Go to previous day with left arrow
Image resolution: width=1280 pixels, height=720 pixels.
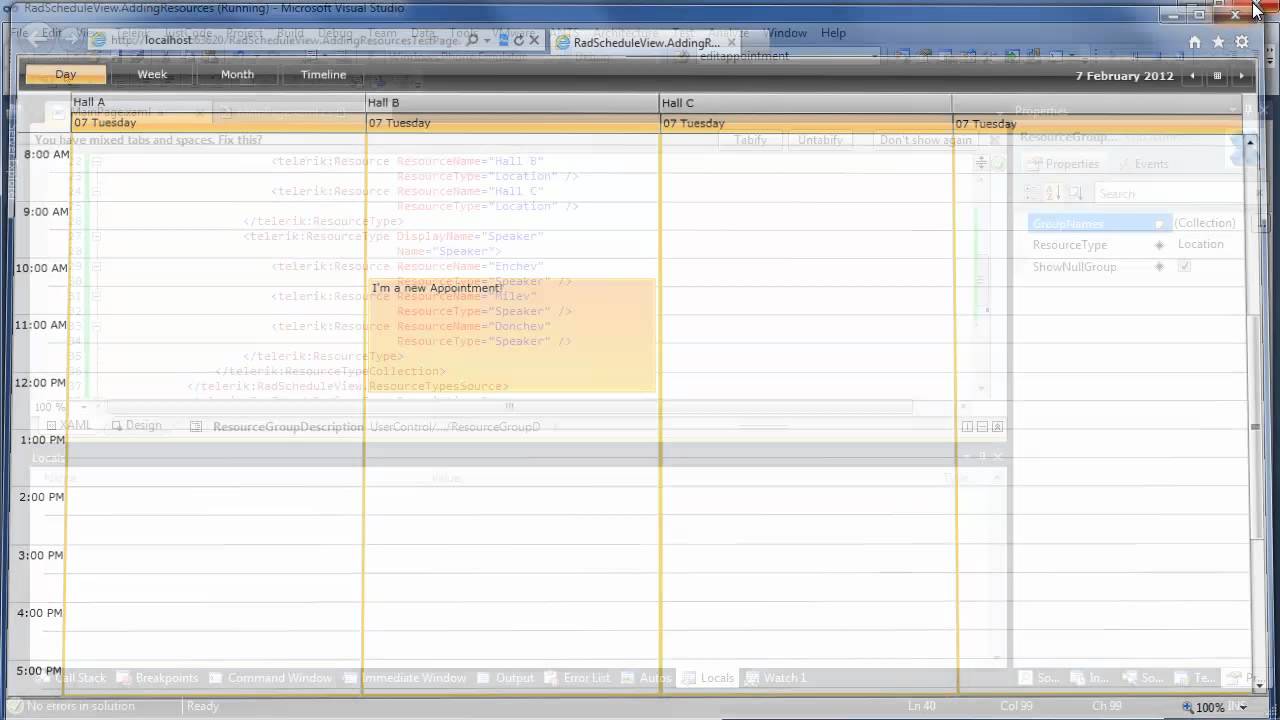coord(1192,76)
